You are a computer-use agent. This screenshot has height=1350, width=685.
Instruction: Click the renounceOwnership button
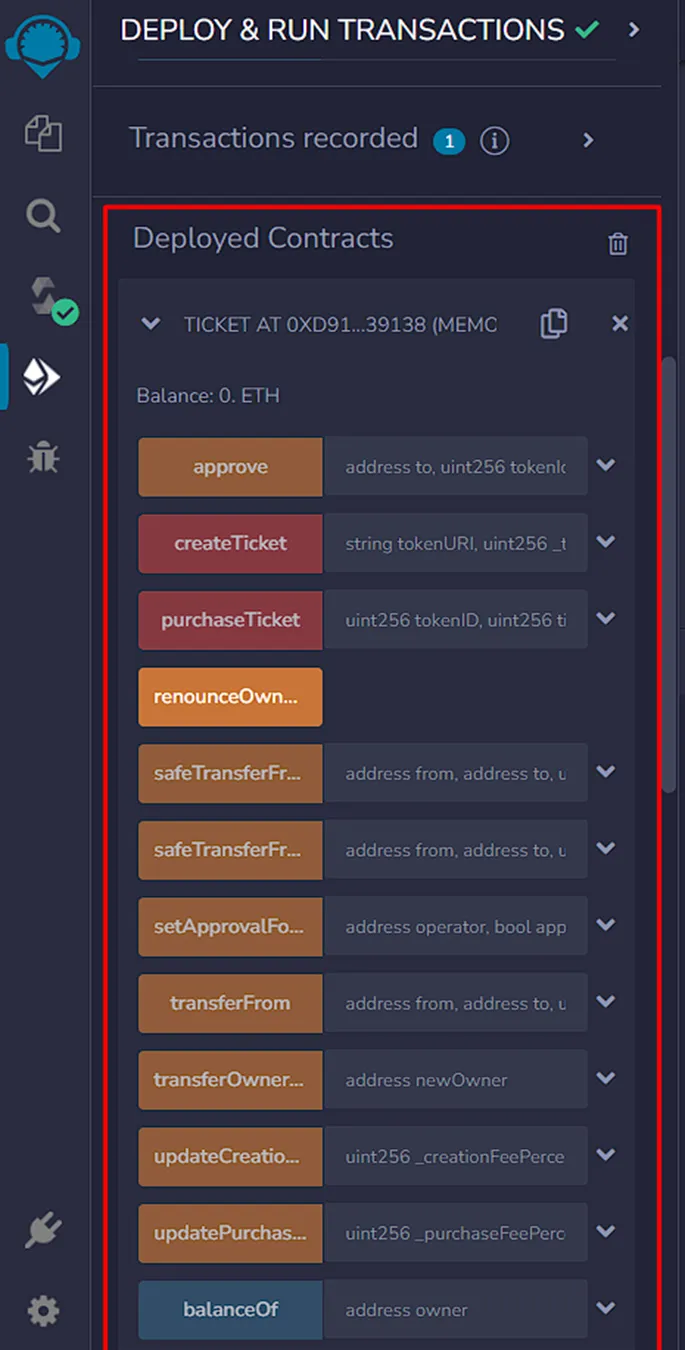click(230, 697)
